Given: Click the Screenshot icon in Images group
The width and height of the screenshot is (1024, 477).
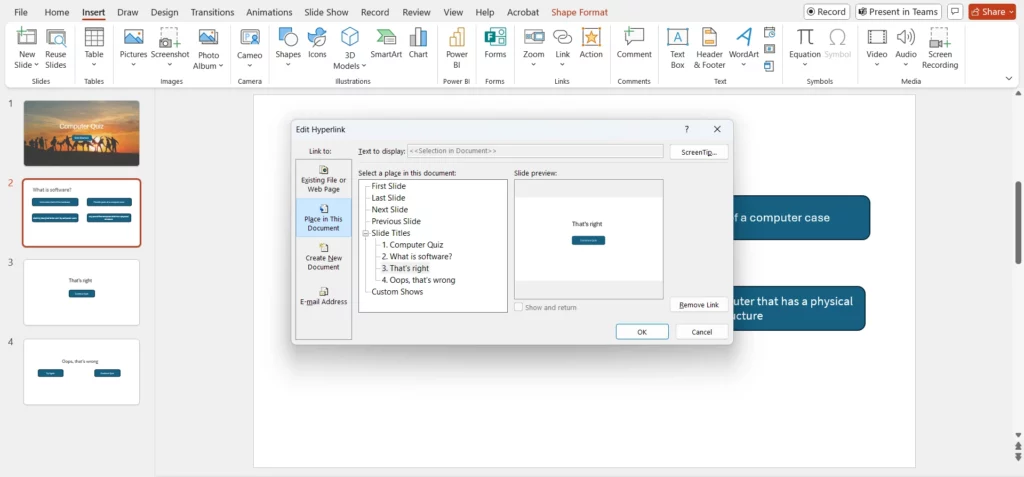Looking at the screenshot, I should point(169,43).
